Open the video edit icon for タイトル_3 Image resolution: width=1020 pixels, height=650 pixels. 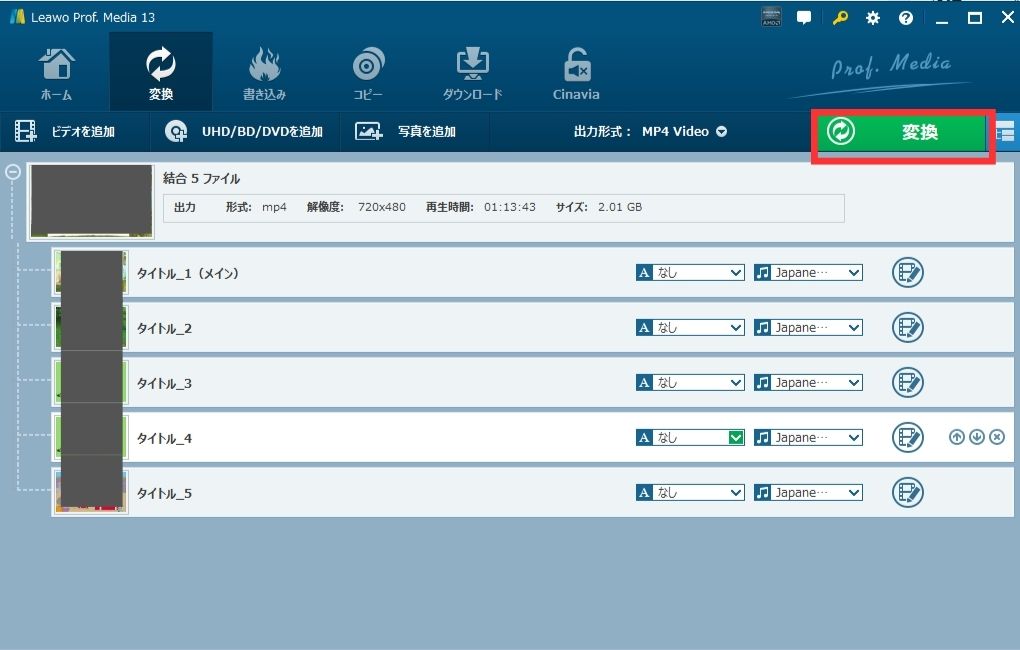point(907,382)
